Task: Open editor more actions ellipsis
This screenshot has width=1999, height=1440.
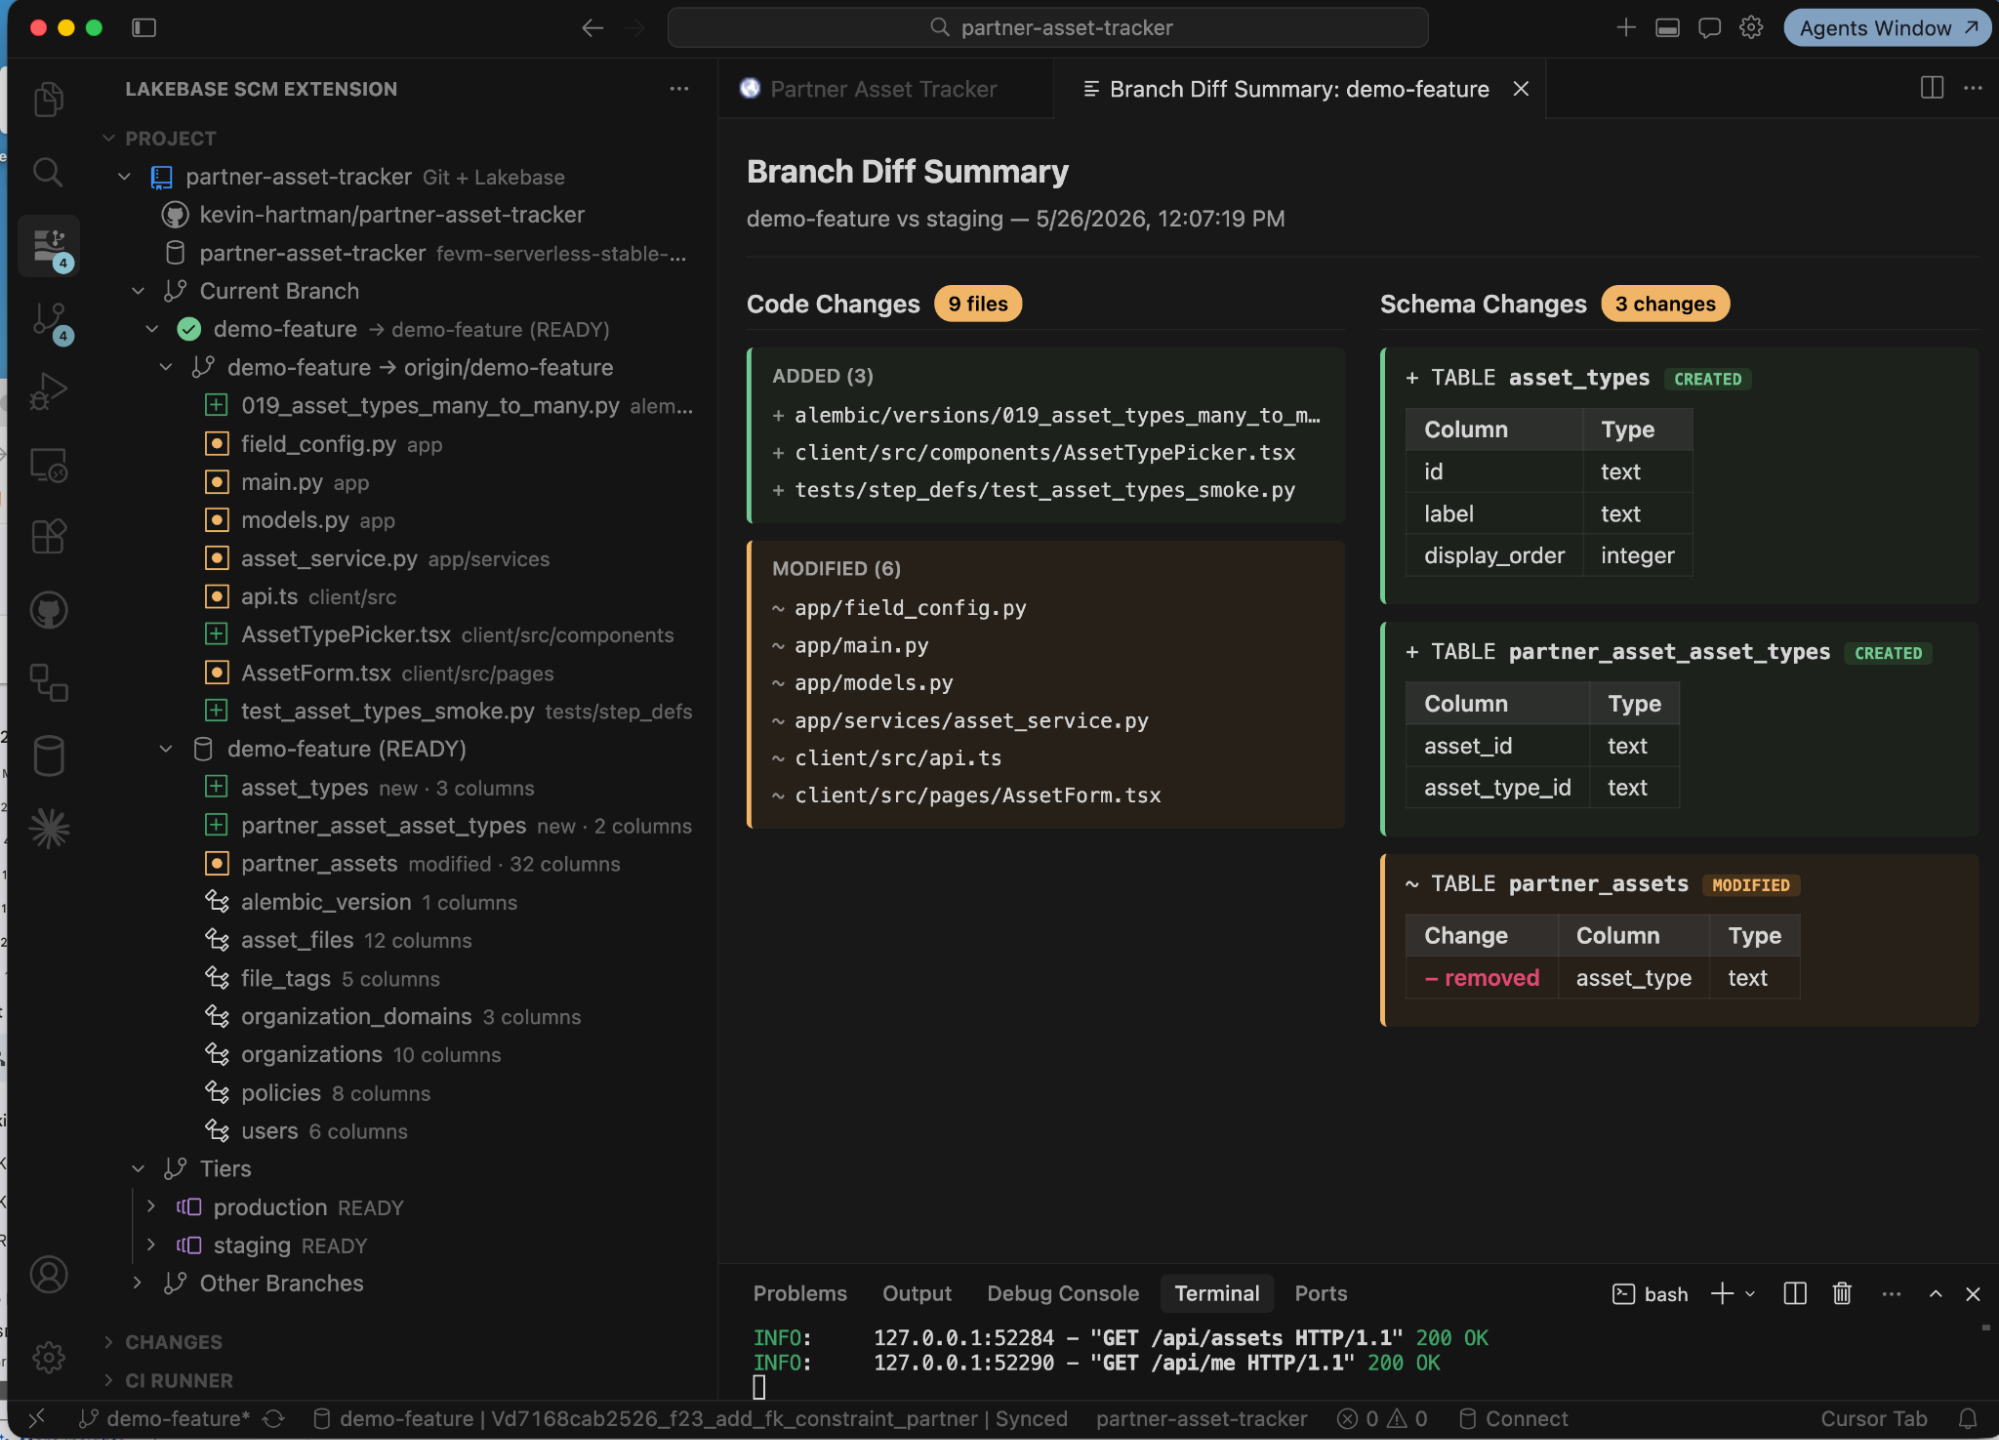Action: coord(1973,88)
